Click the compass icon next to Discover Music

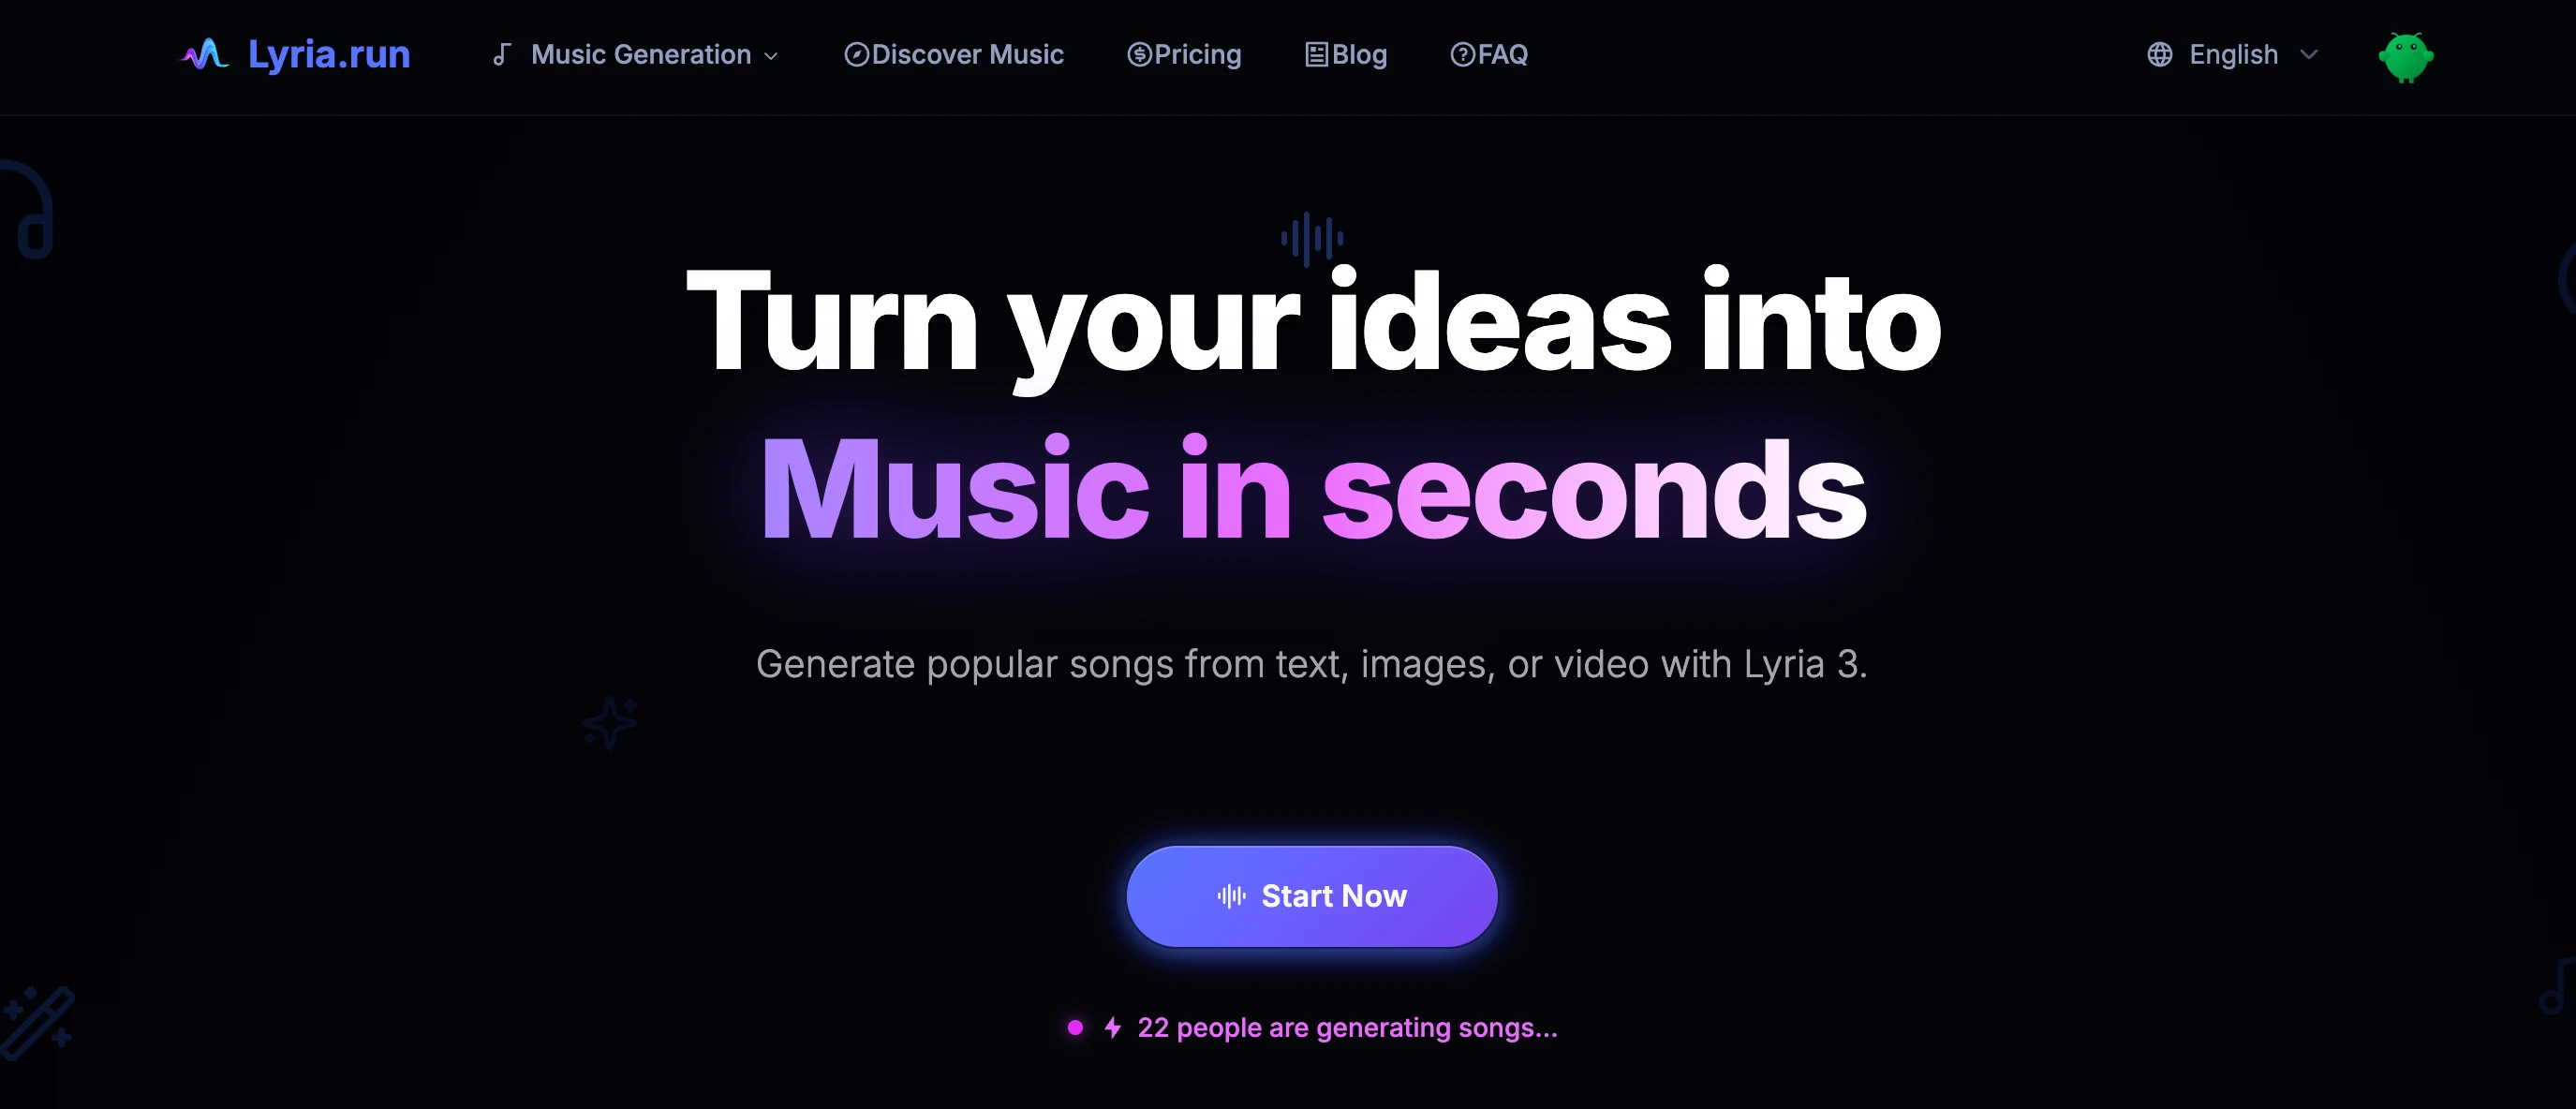856,54
